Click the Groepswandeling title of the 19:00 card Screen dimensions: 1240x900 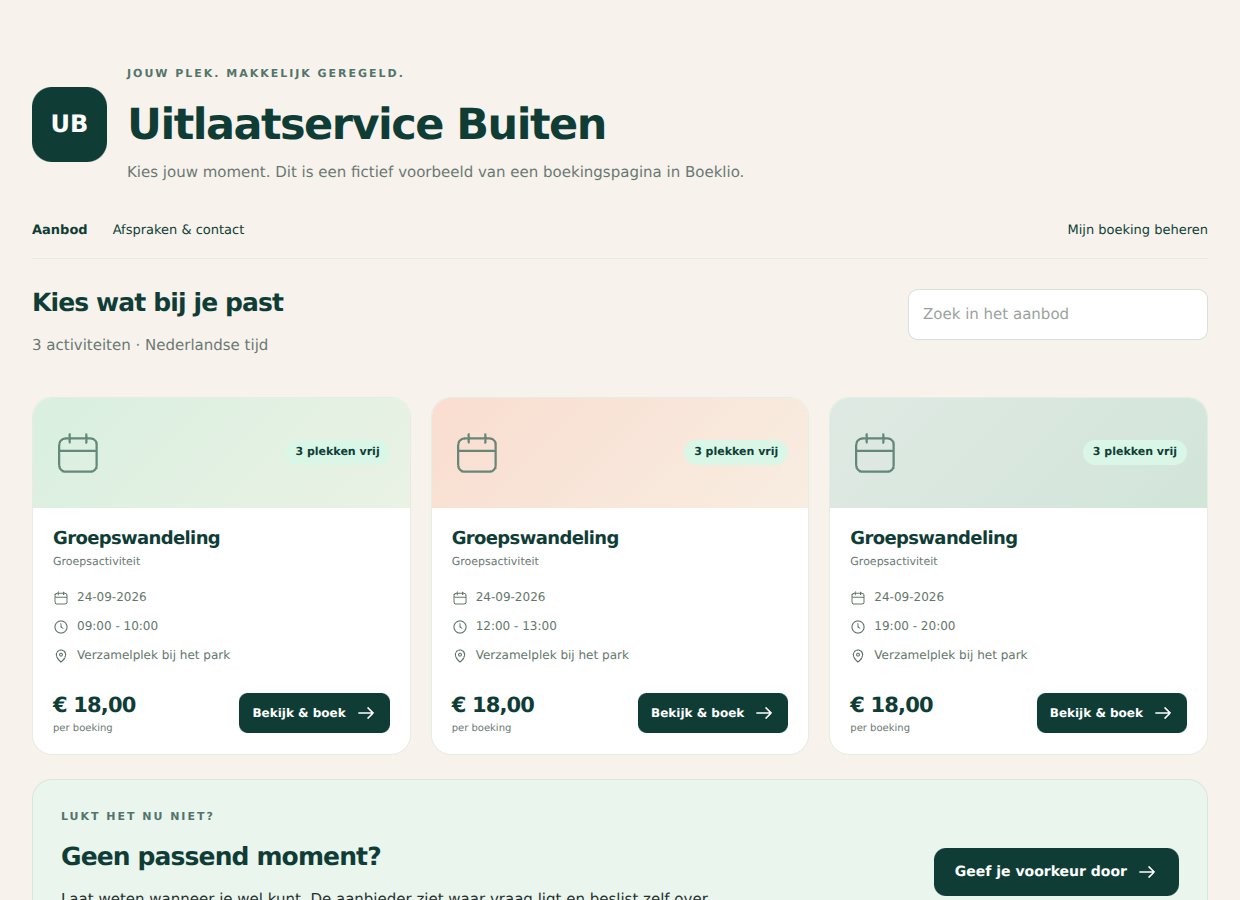(934, 538)
